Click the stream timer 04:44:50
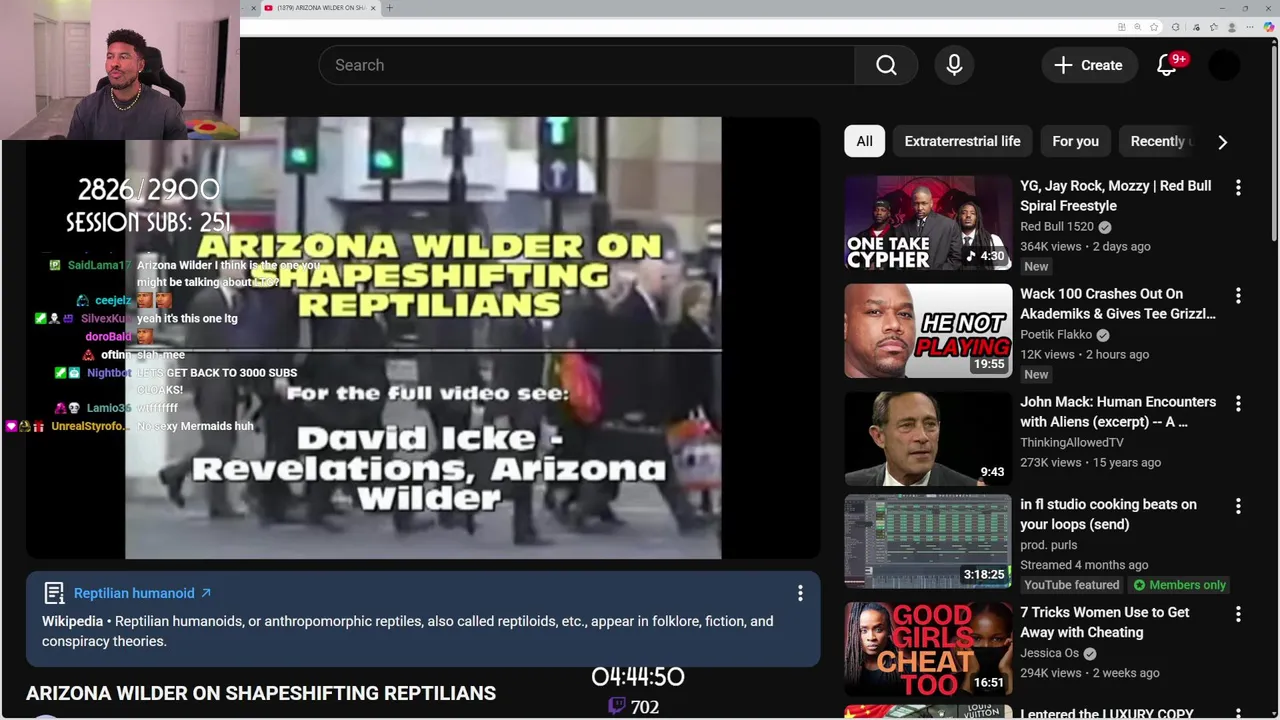 tap(637, 677)
